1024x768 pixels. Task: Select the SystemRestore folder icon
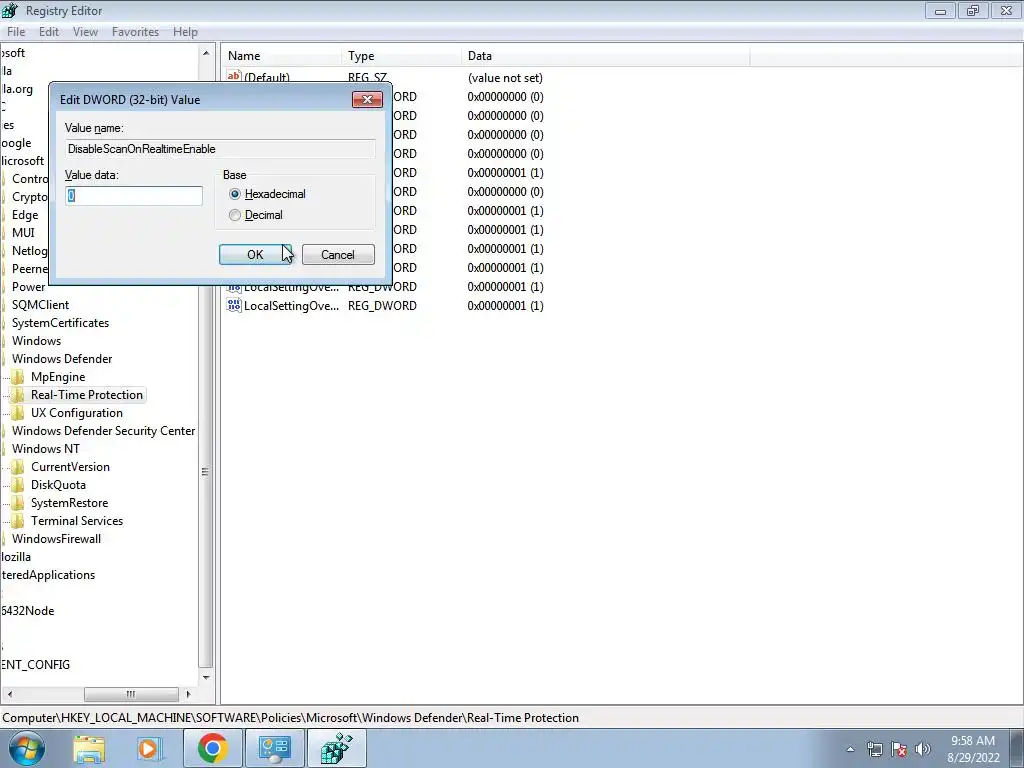[18, 503]
